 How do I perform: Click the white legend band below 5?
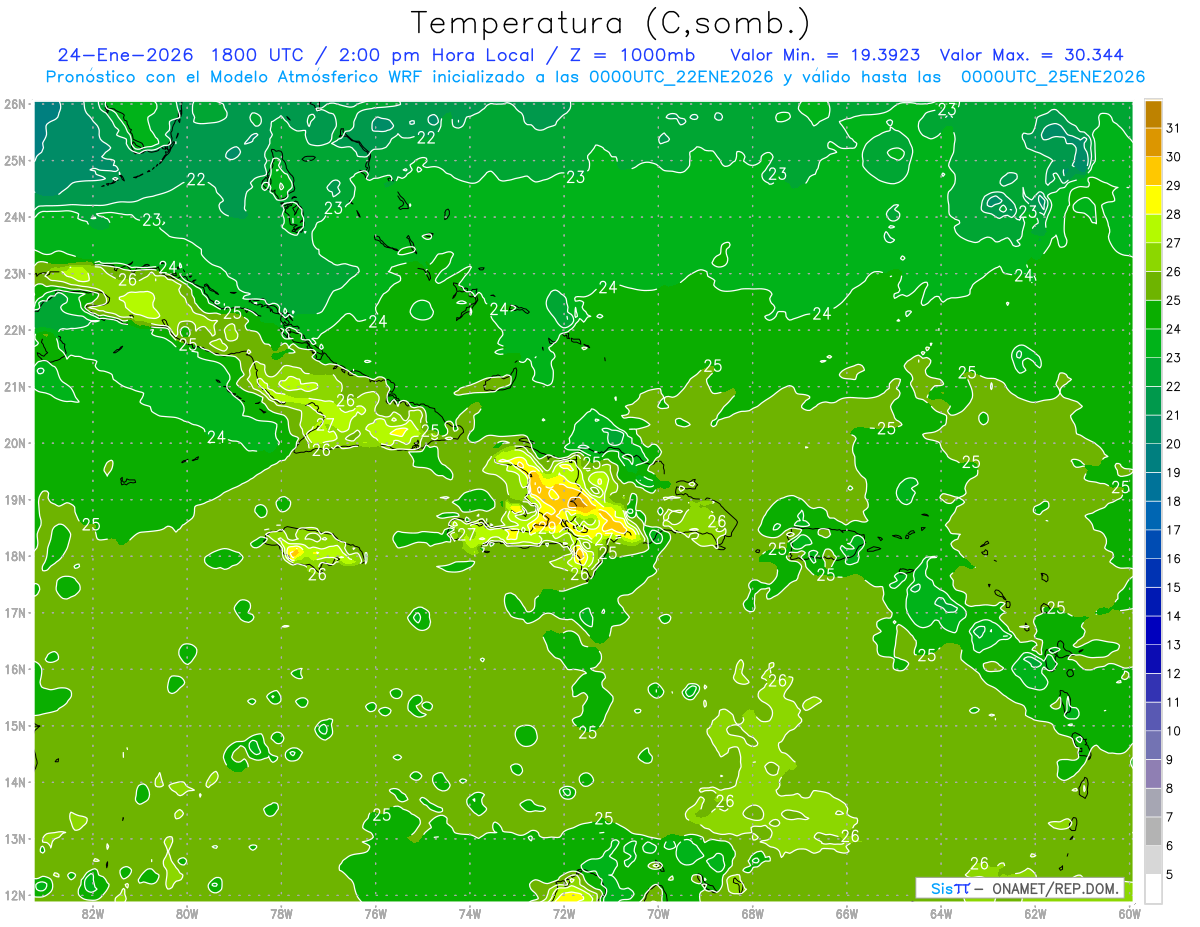pyautogui.click(x=1153, y=888)
